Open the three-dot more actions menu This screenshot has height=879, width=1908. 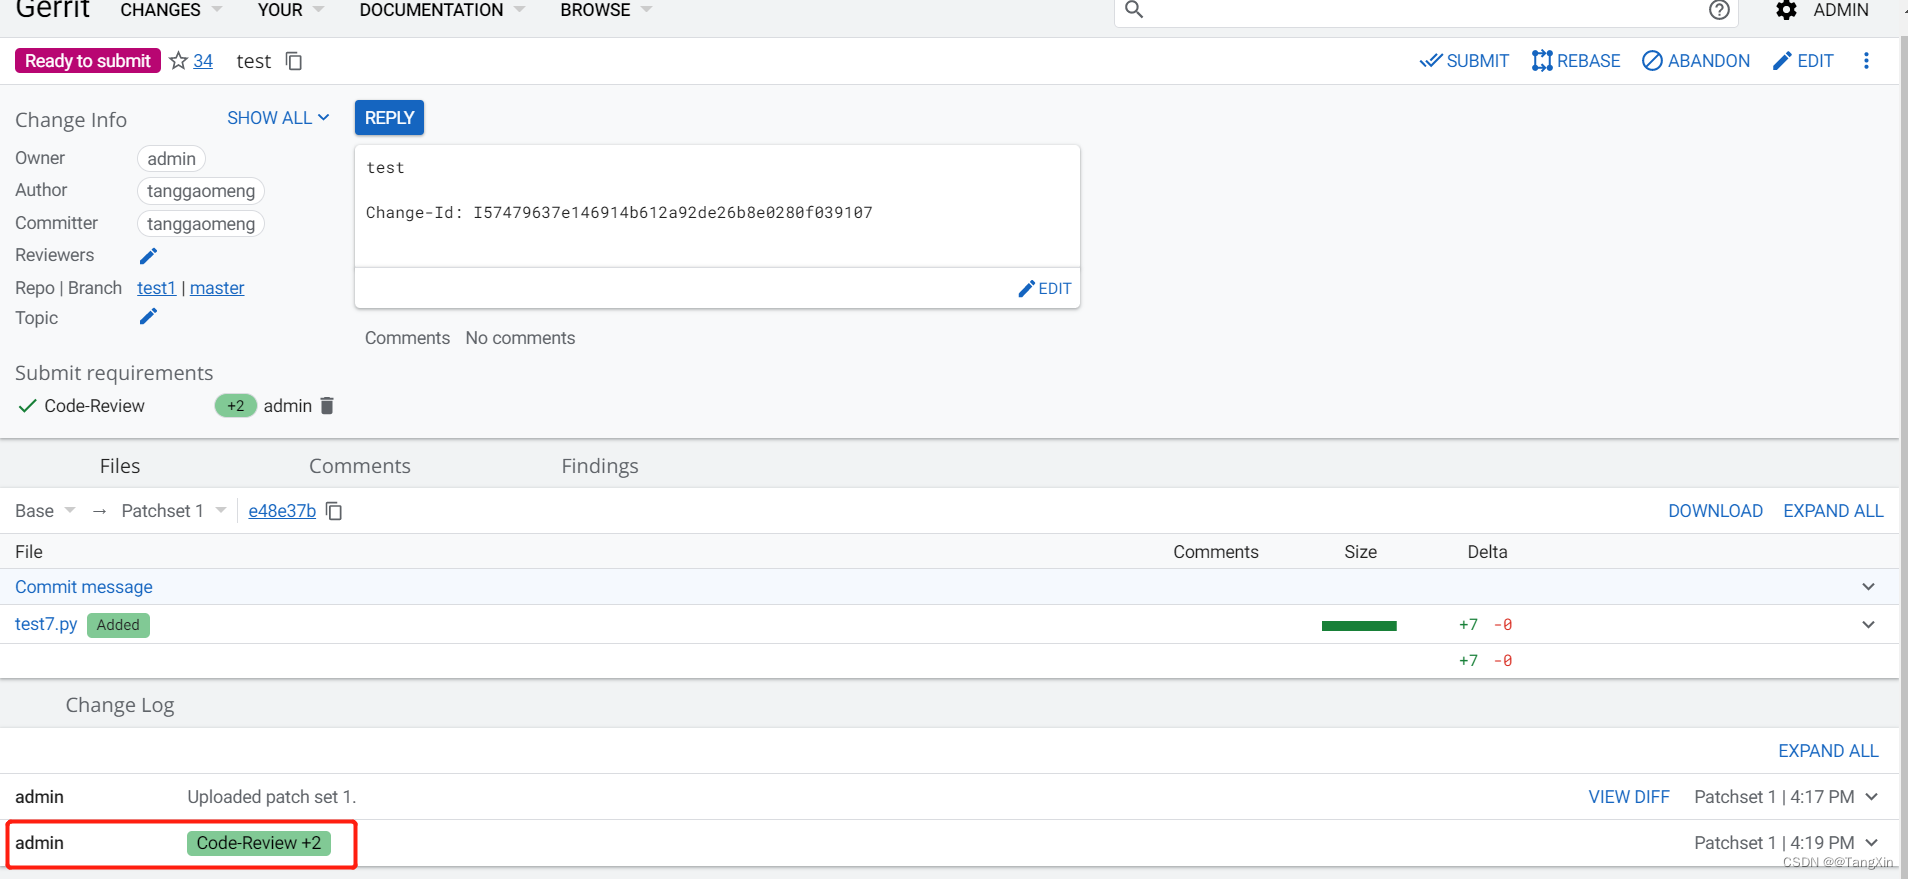[1866, 61]
